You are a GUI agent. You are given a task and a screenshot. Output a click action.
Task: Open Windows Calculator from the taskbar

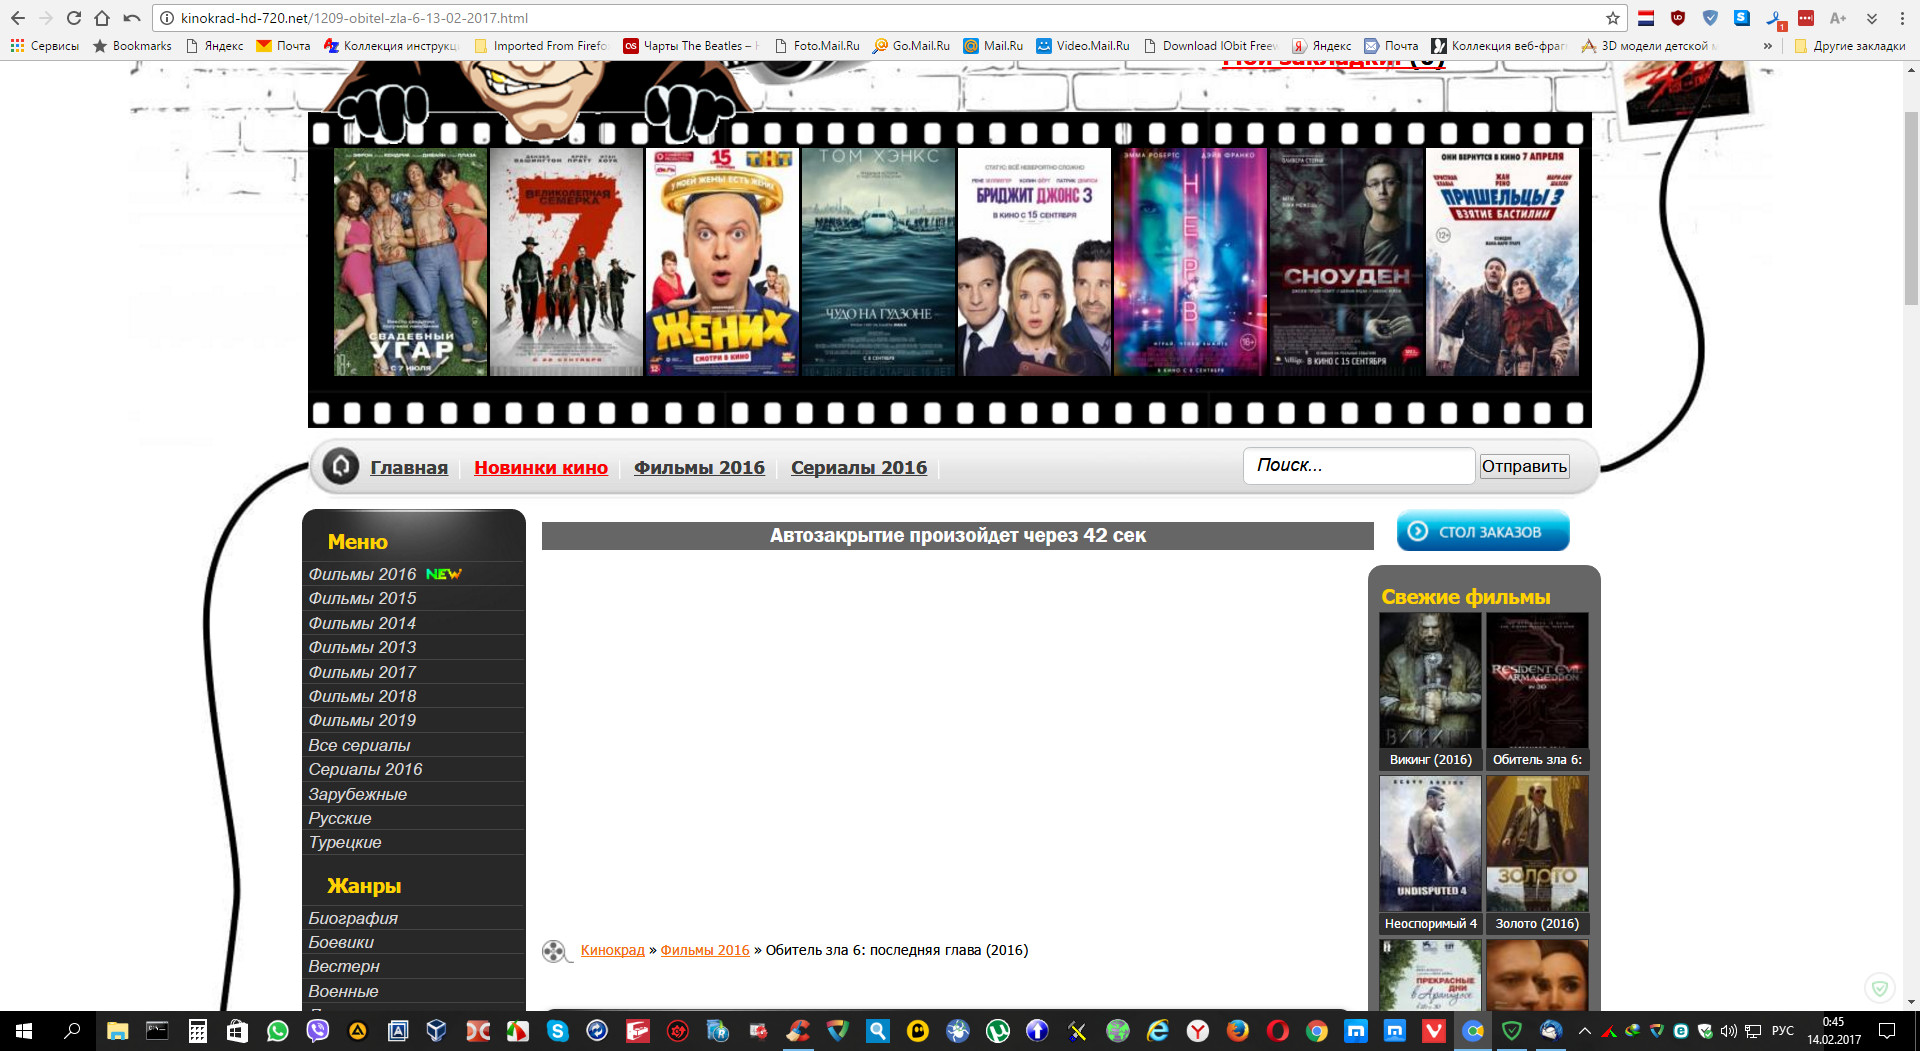click(x=197, y=1030)
